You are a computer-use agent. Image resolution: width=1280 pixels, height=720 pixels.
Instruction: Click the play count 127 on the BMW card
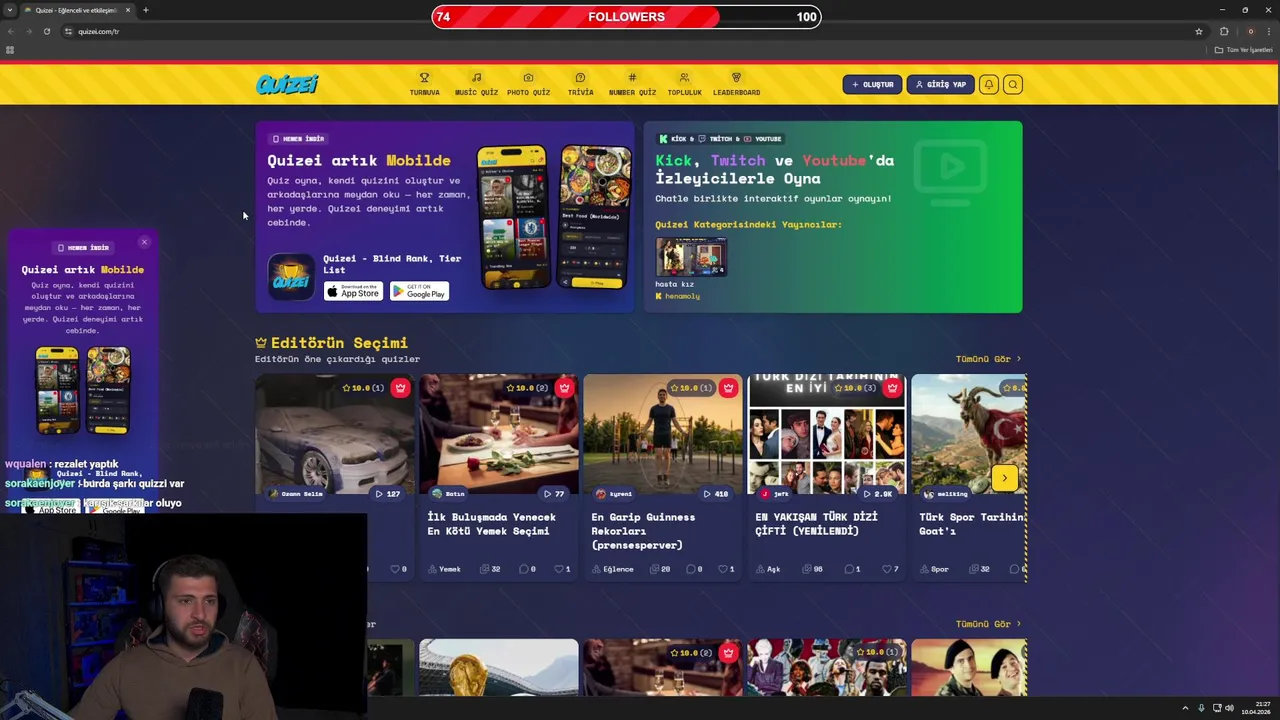click(387, 494)
